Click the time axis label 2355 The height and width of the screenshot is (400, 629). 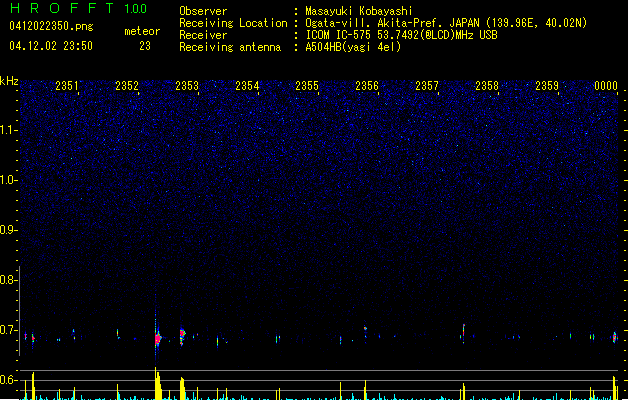307,86
